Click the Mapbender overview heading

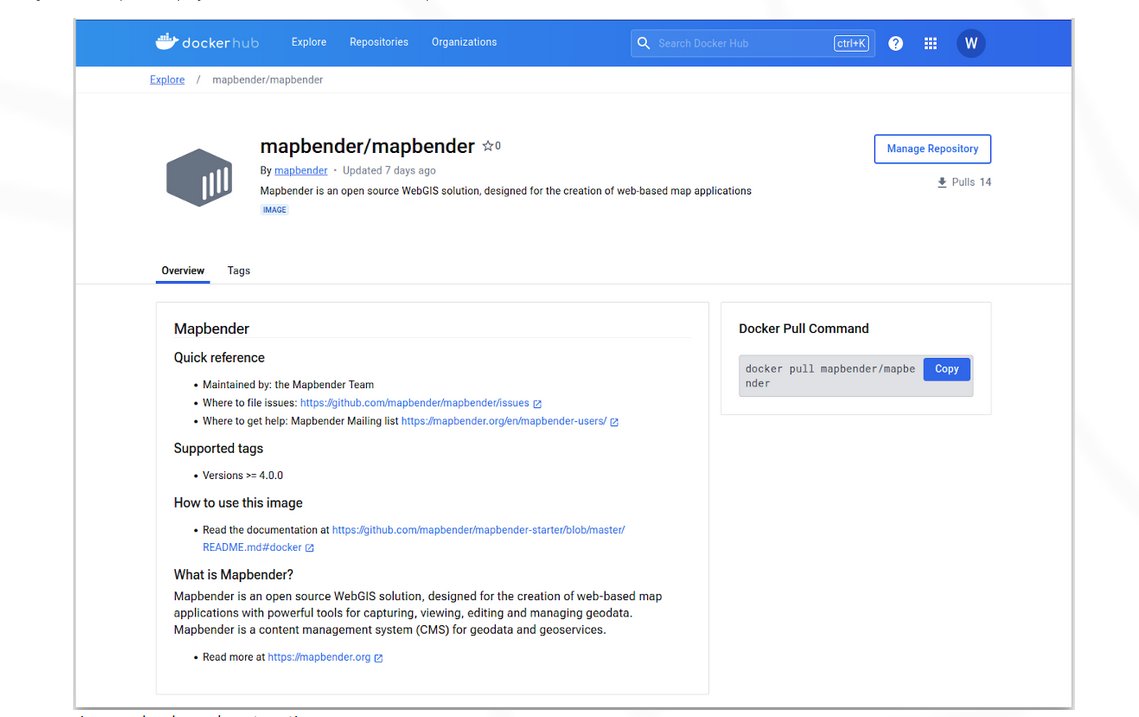(211, 329)
